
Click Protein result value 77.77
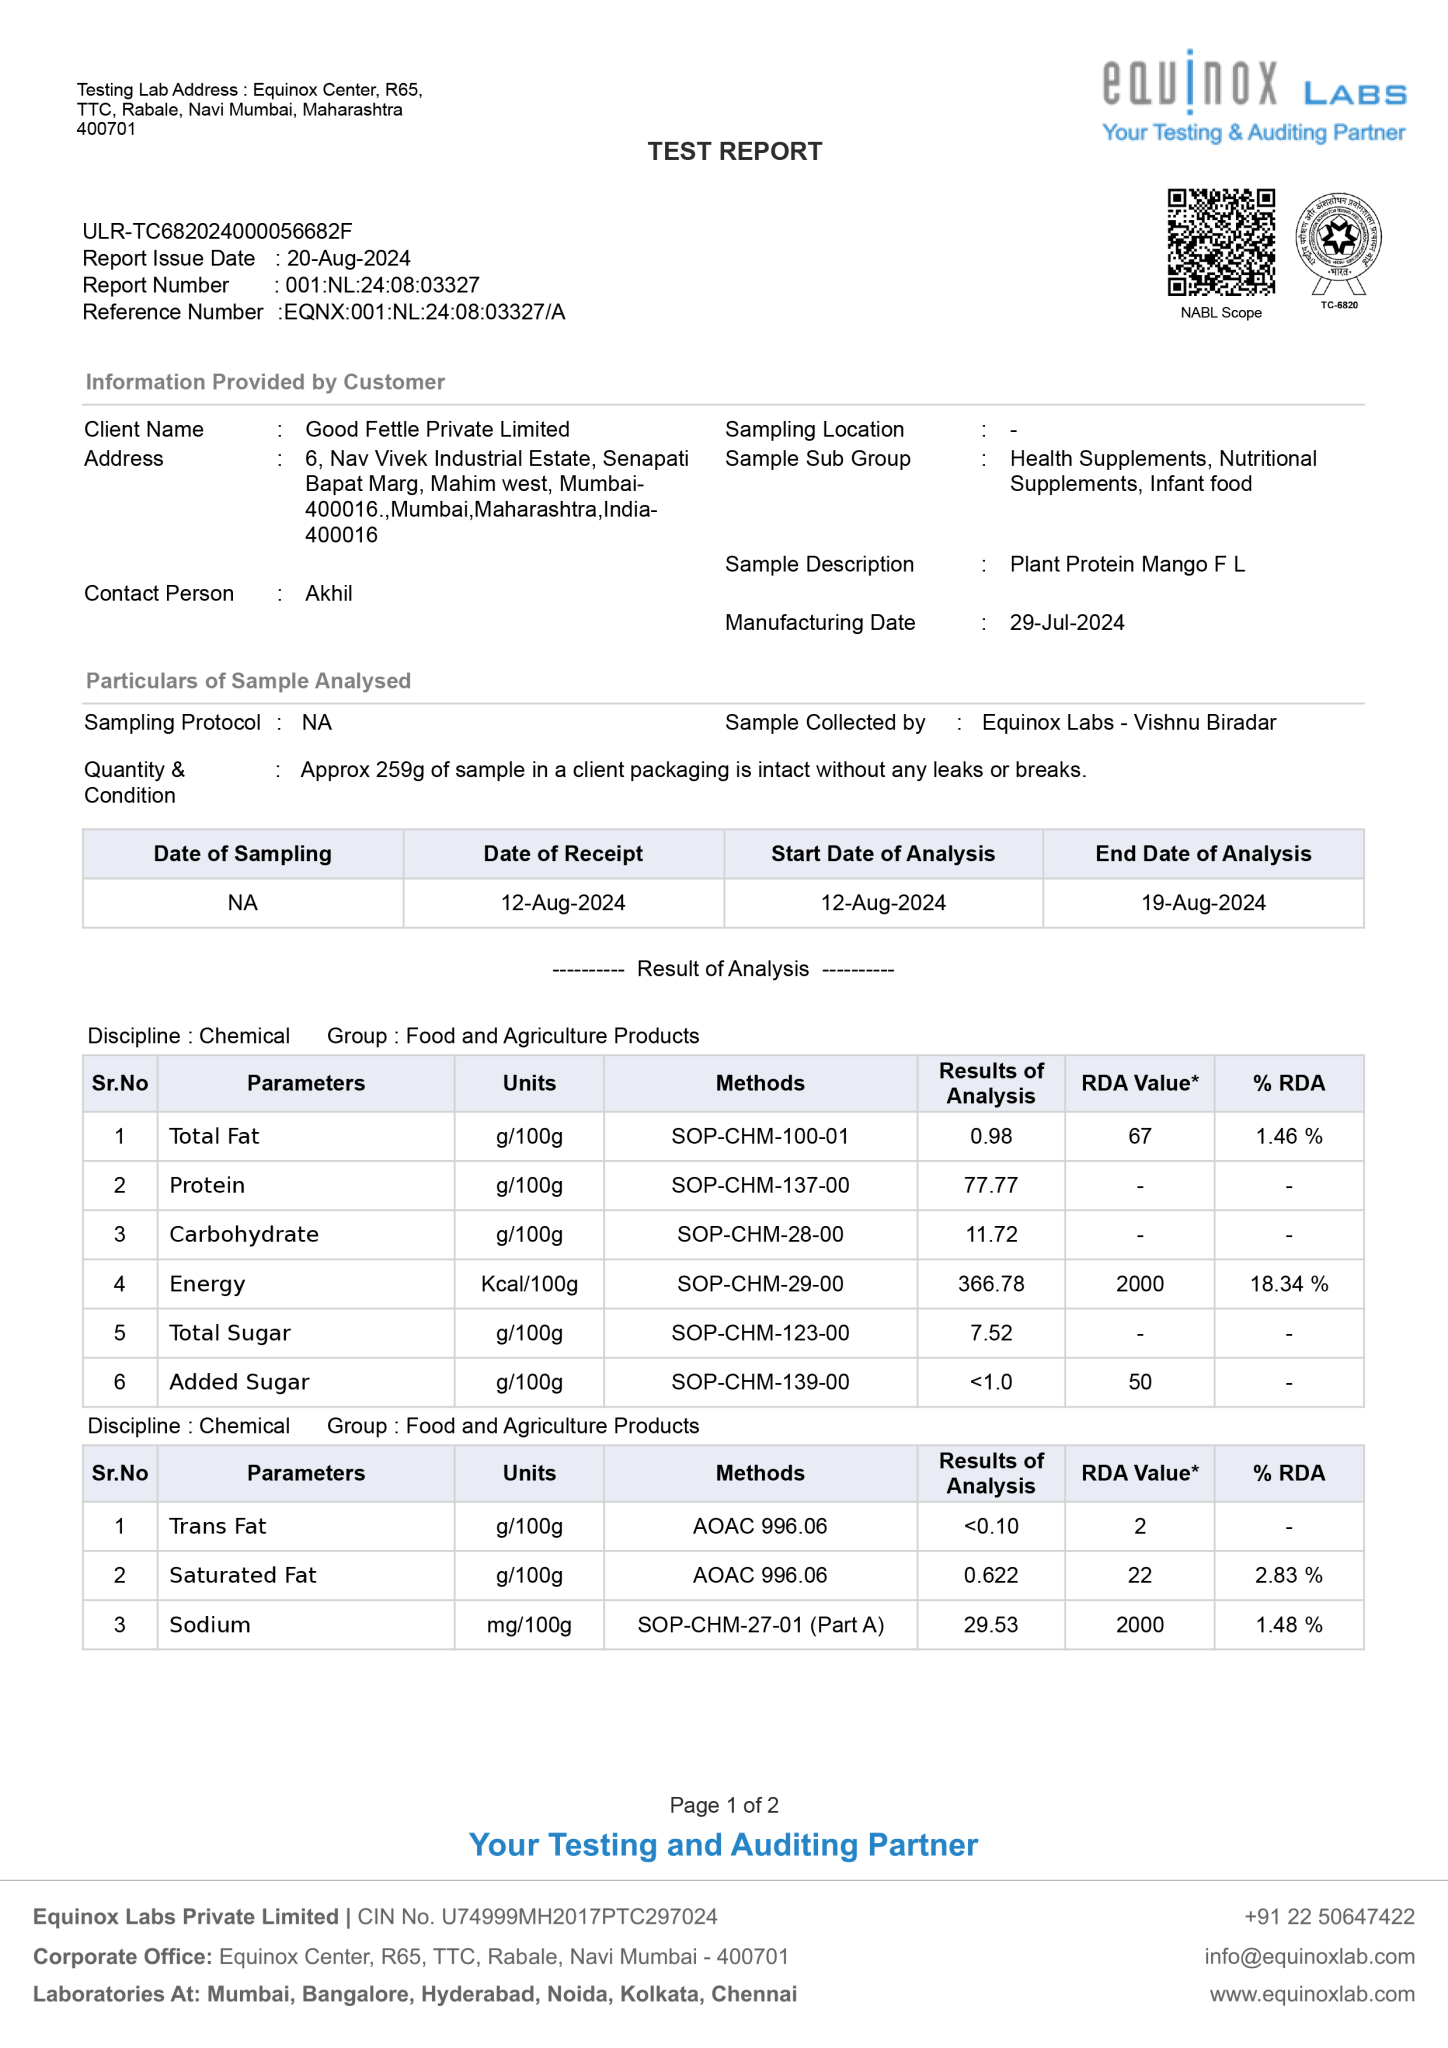click(x=991, y=1185)
